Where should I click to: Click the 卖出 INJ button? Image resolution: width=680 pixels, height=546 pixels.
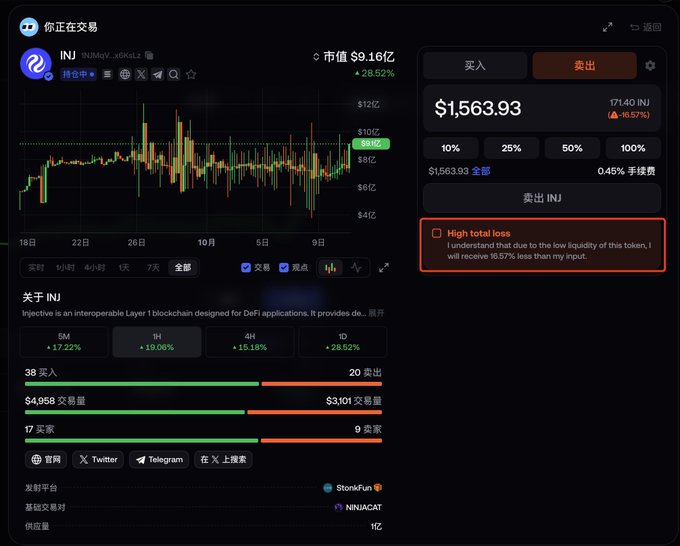coord(542,198)
